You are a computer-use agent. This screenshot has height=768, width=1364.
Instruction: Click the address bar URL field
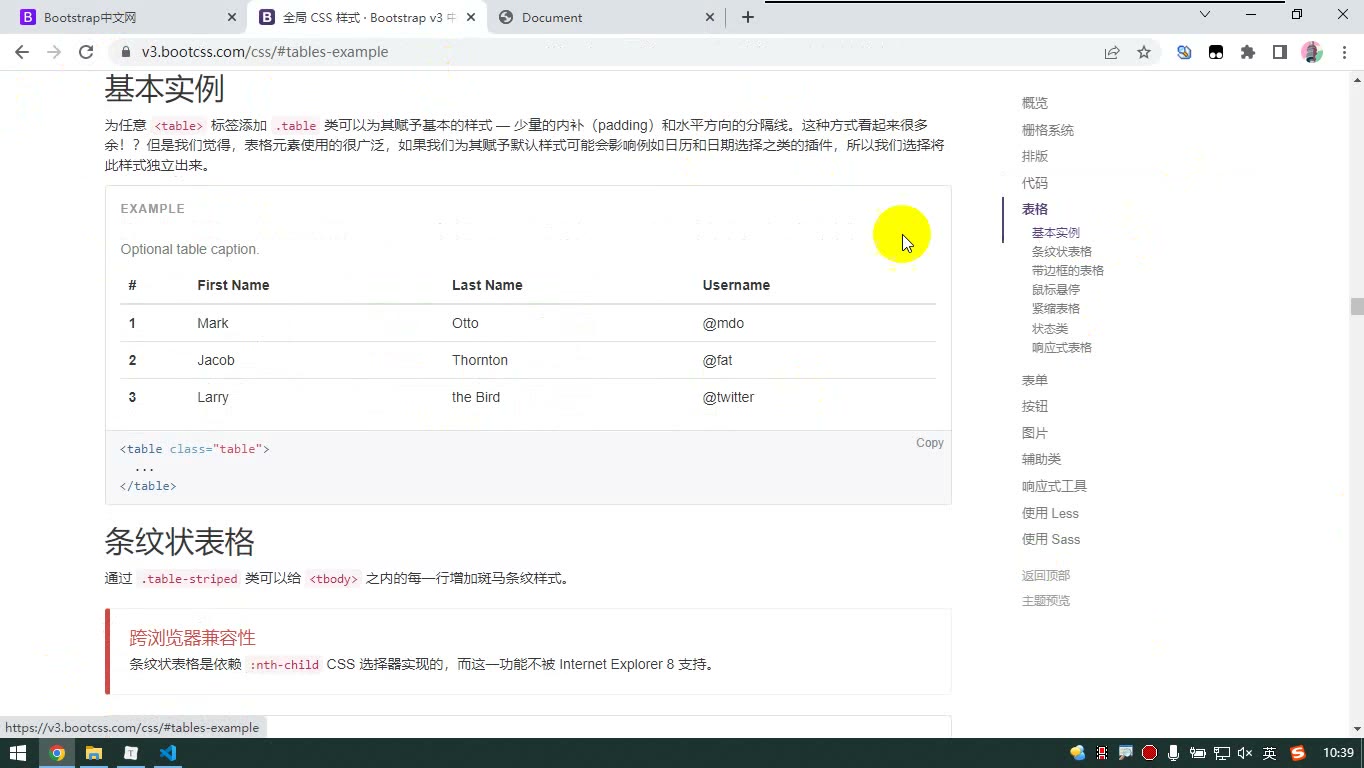coord(600,52)
